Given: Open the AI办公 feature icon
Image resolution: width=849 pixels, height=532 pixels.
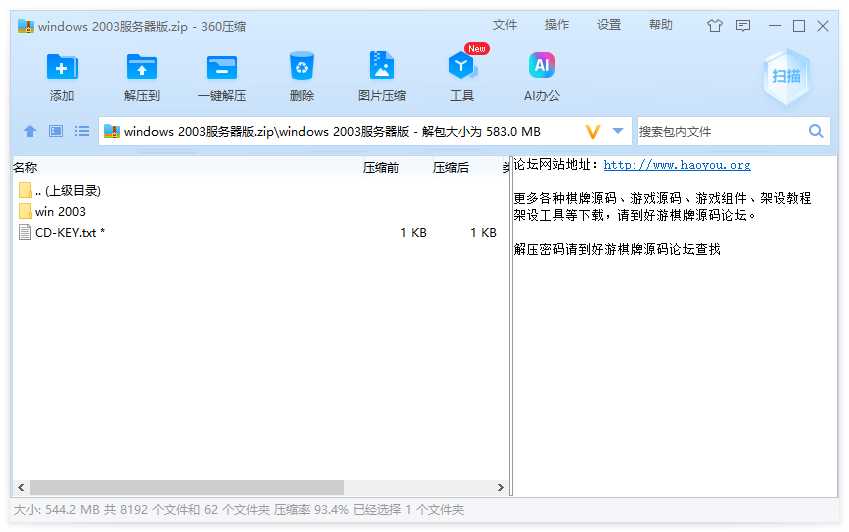Looking at the screenshot, I should pos(542,65).
